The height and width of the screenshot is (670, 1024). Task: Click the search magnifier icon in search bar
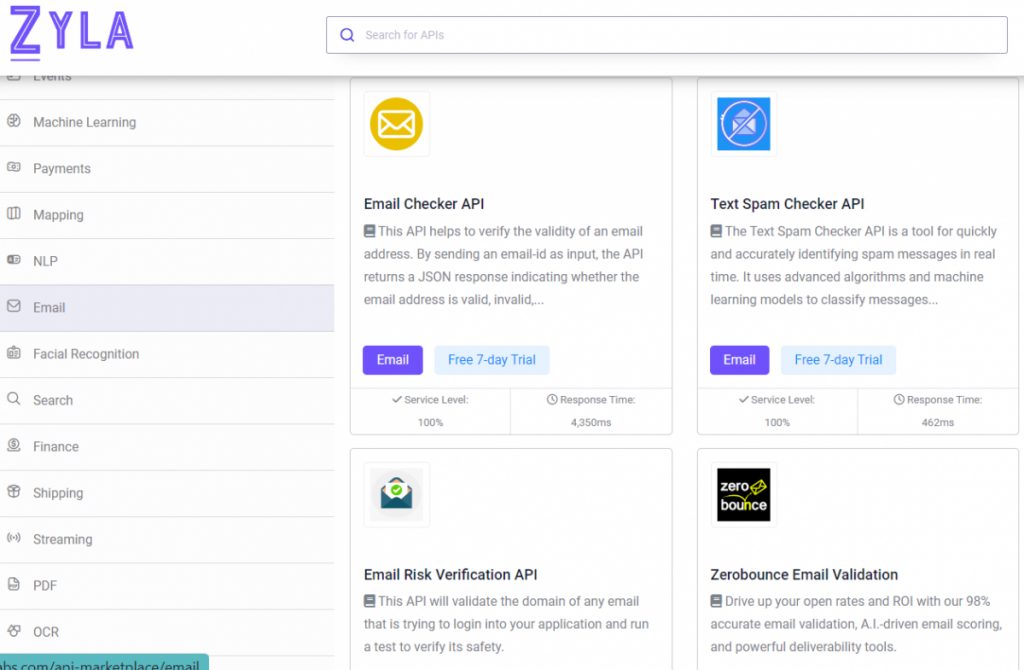click(x=347, y=35)
